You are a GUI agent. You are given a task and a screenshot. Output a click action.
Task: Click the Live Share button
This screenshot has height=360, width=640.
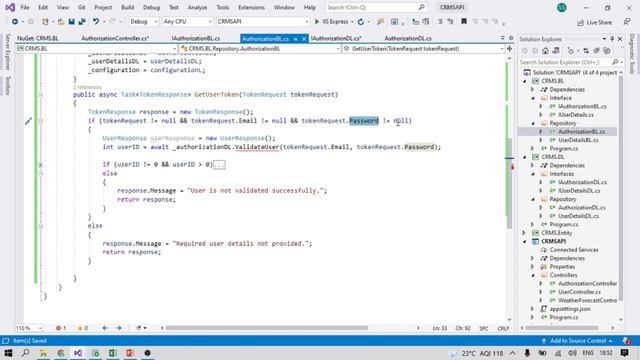pyautogui.click(x=594, y=22)
